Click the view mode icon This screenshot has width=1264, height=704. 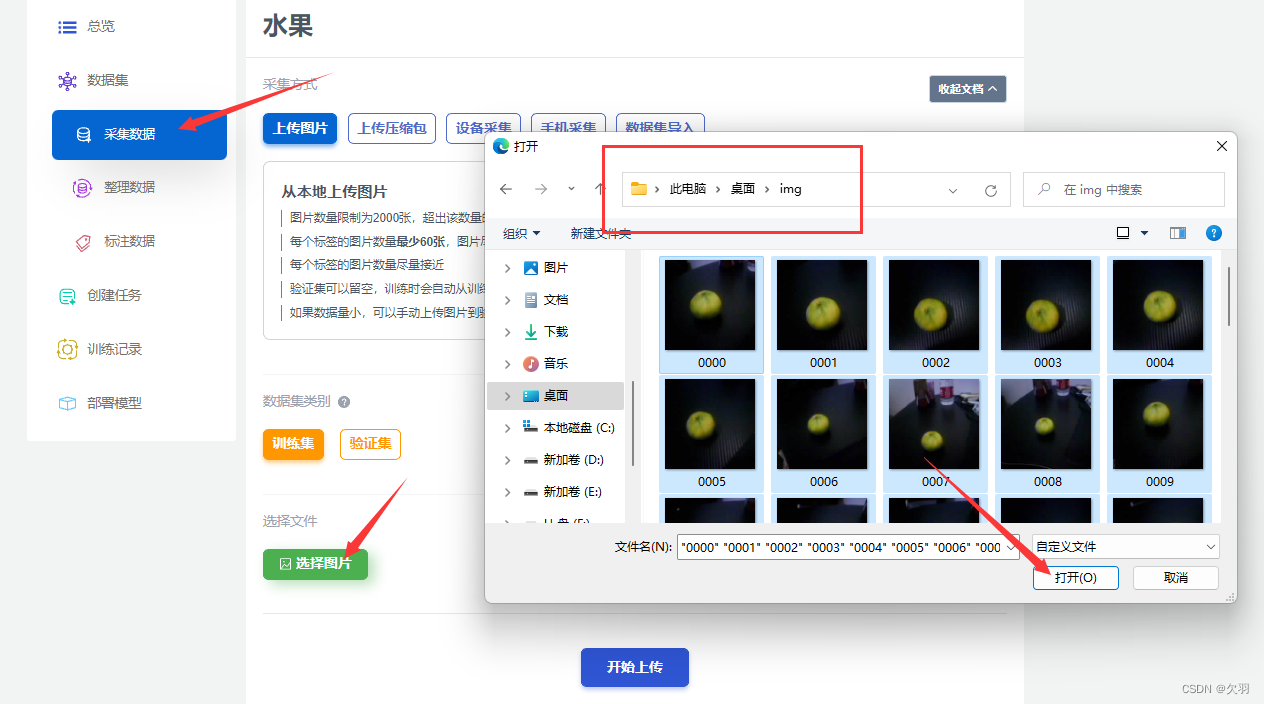[x=1123, y=233]
